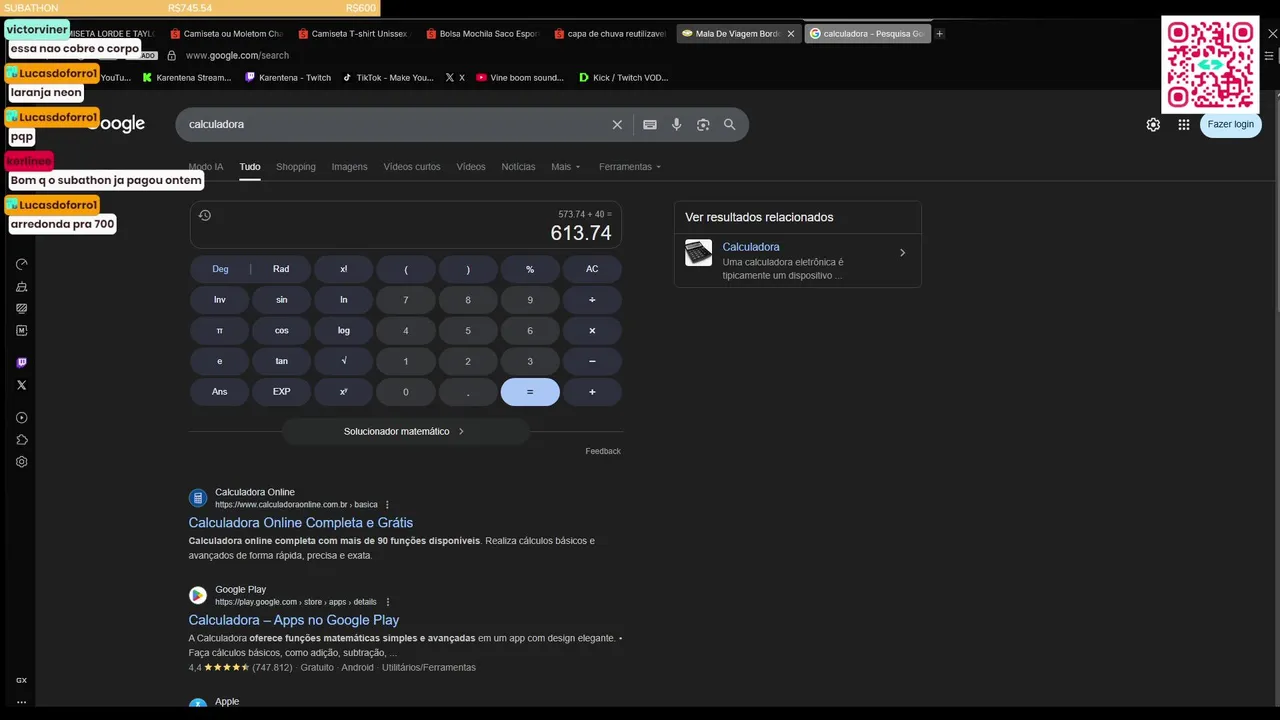Click the EXP key
The width and height of the screenshot is (1280, 720).
click(281, 392)
